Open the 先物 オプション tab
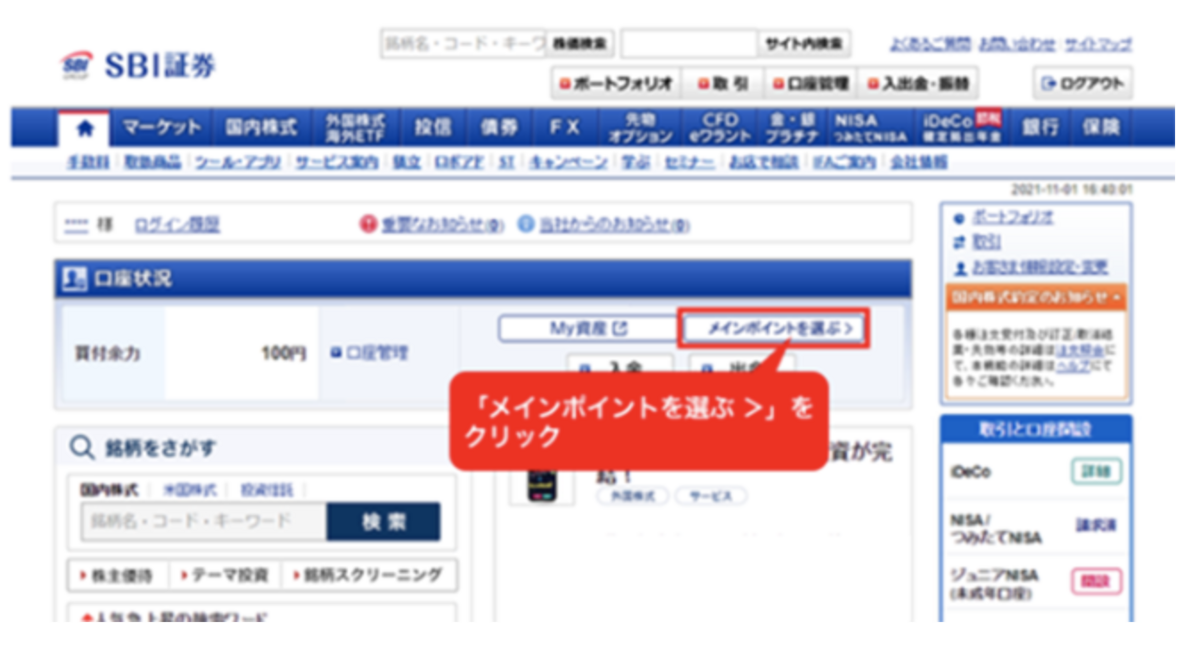This screenshot has width=1200, height=663. (640, 128)
